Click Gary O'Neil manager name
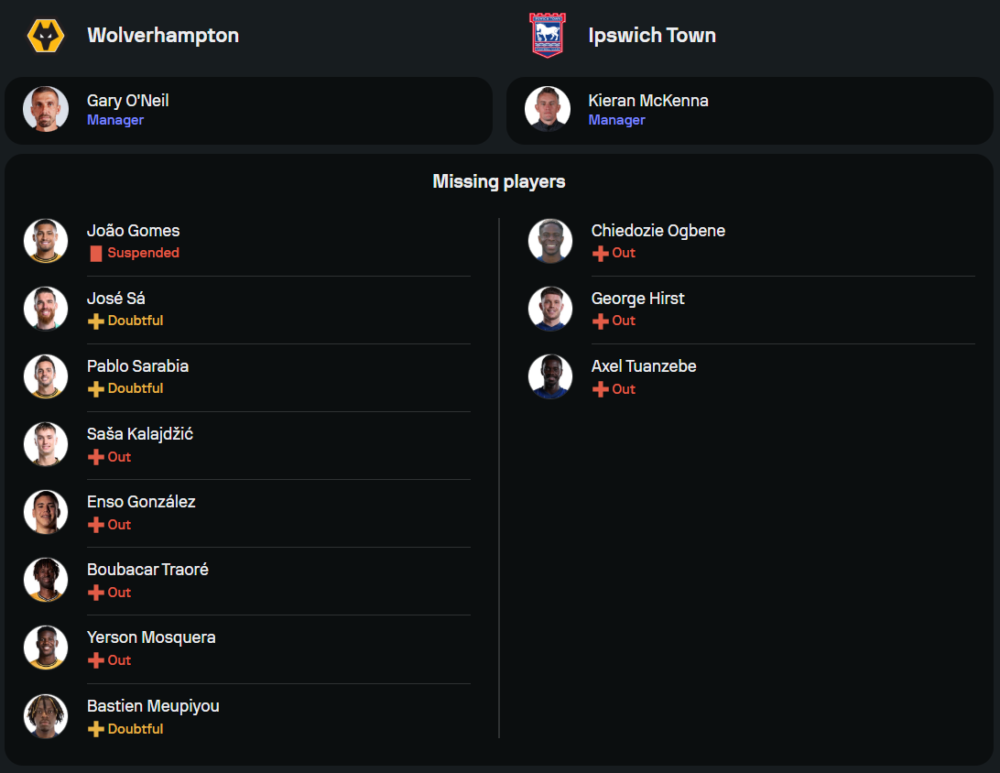This screenshot has height=773, width=1000. pos(128,101)
